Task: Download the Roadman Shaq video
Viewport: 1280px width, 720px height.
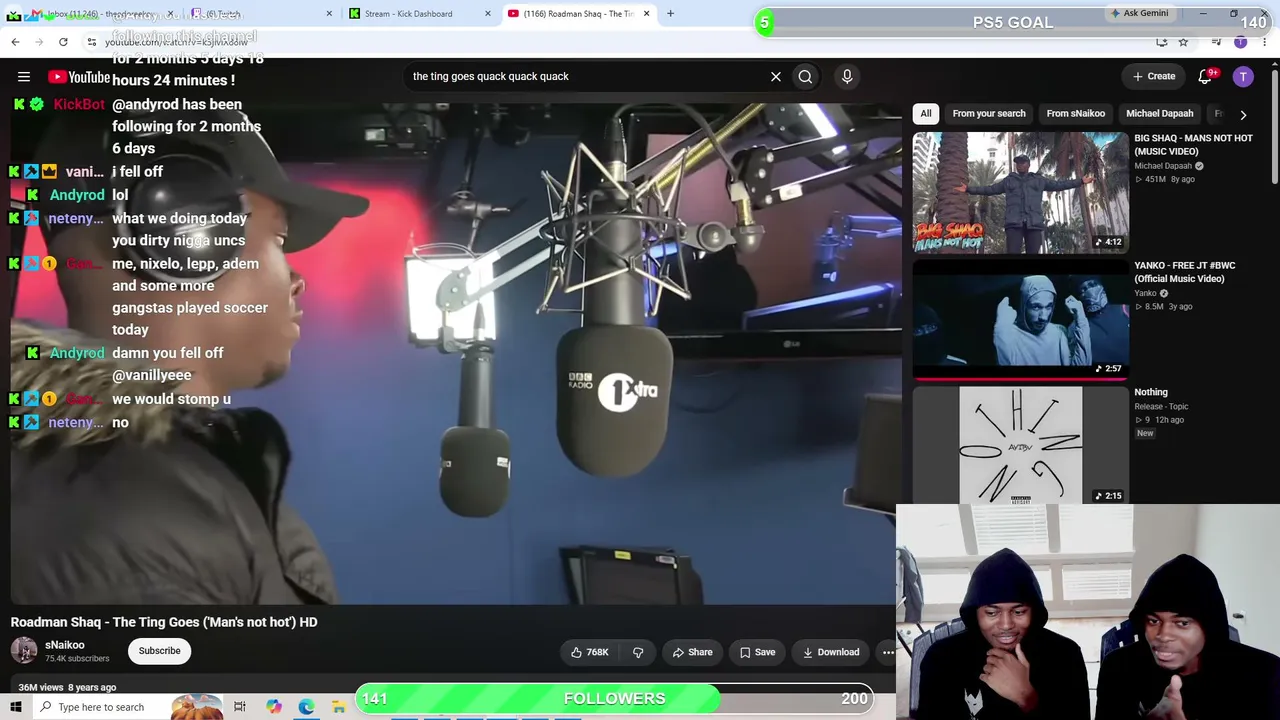Action: pyautogui.click(x=831, y=652)
